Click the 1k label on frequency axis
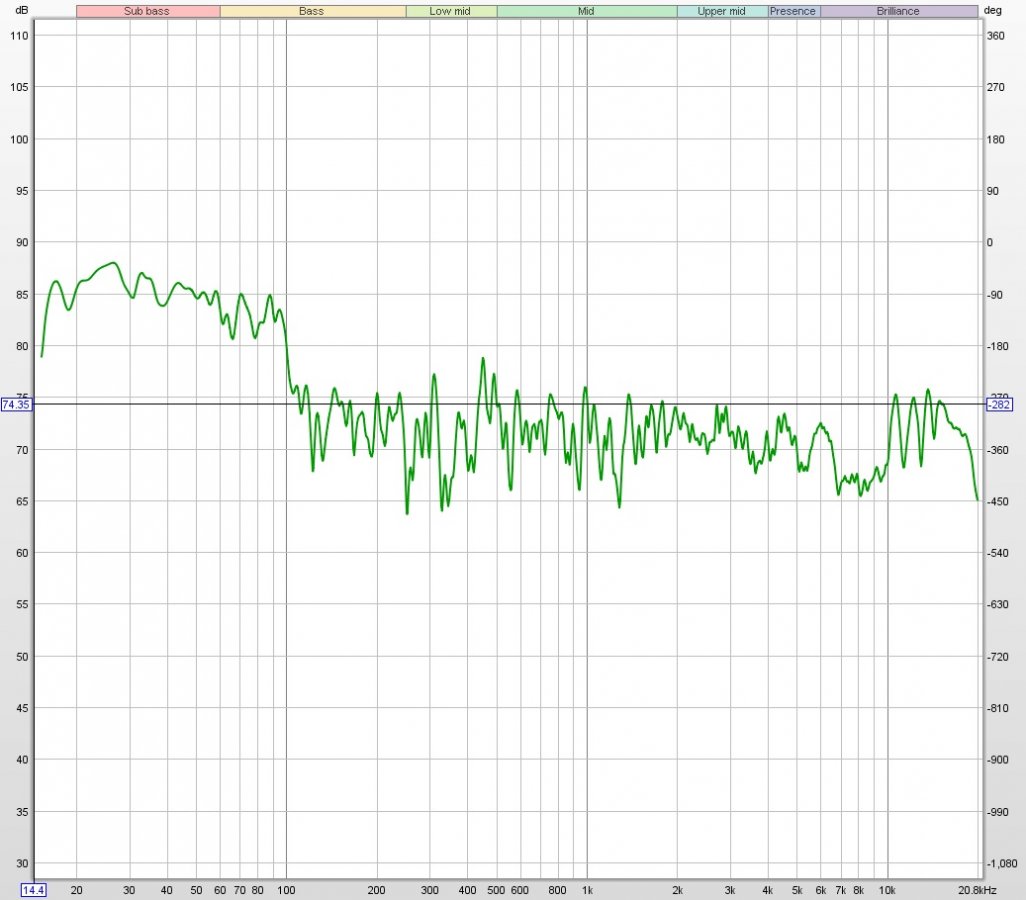 (587, 889)
